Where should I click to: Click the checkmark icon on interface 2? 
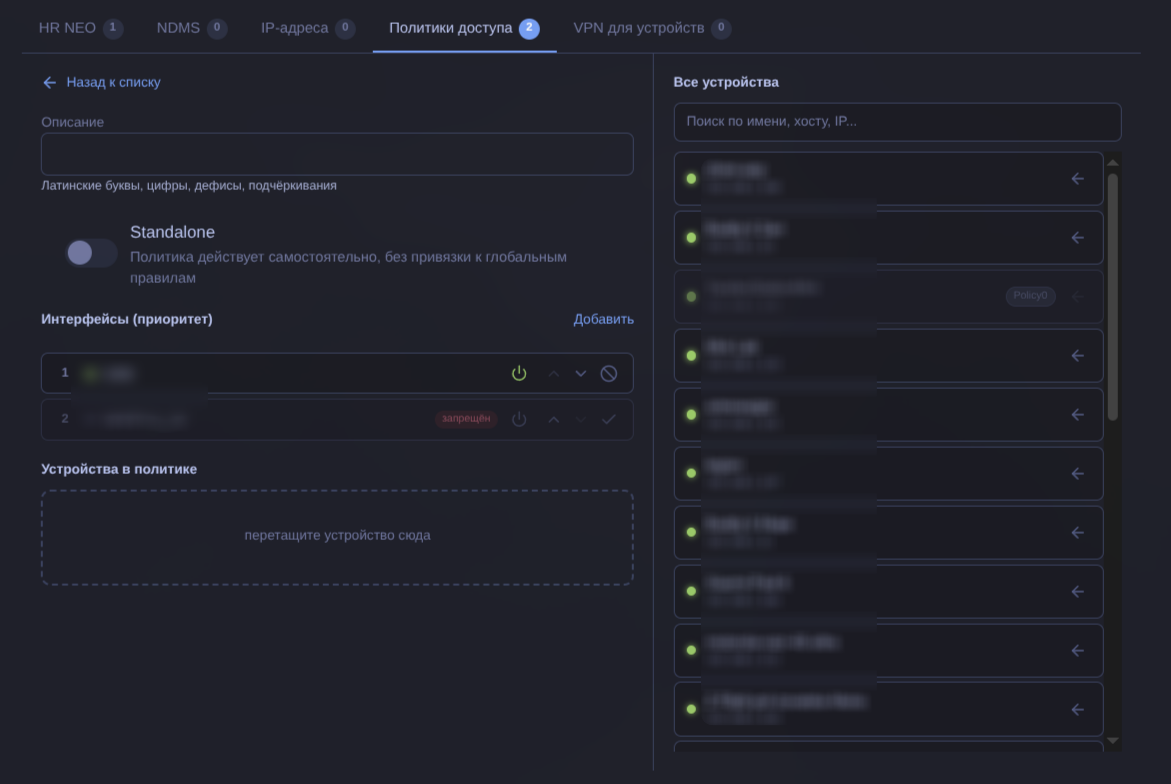tap(609, 419)
